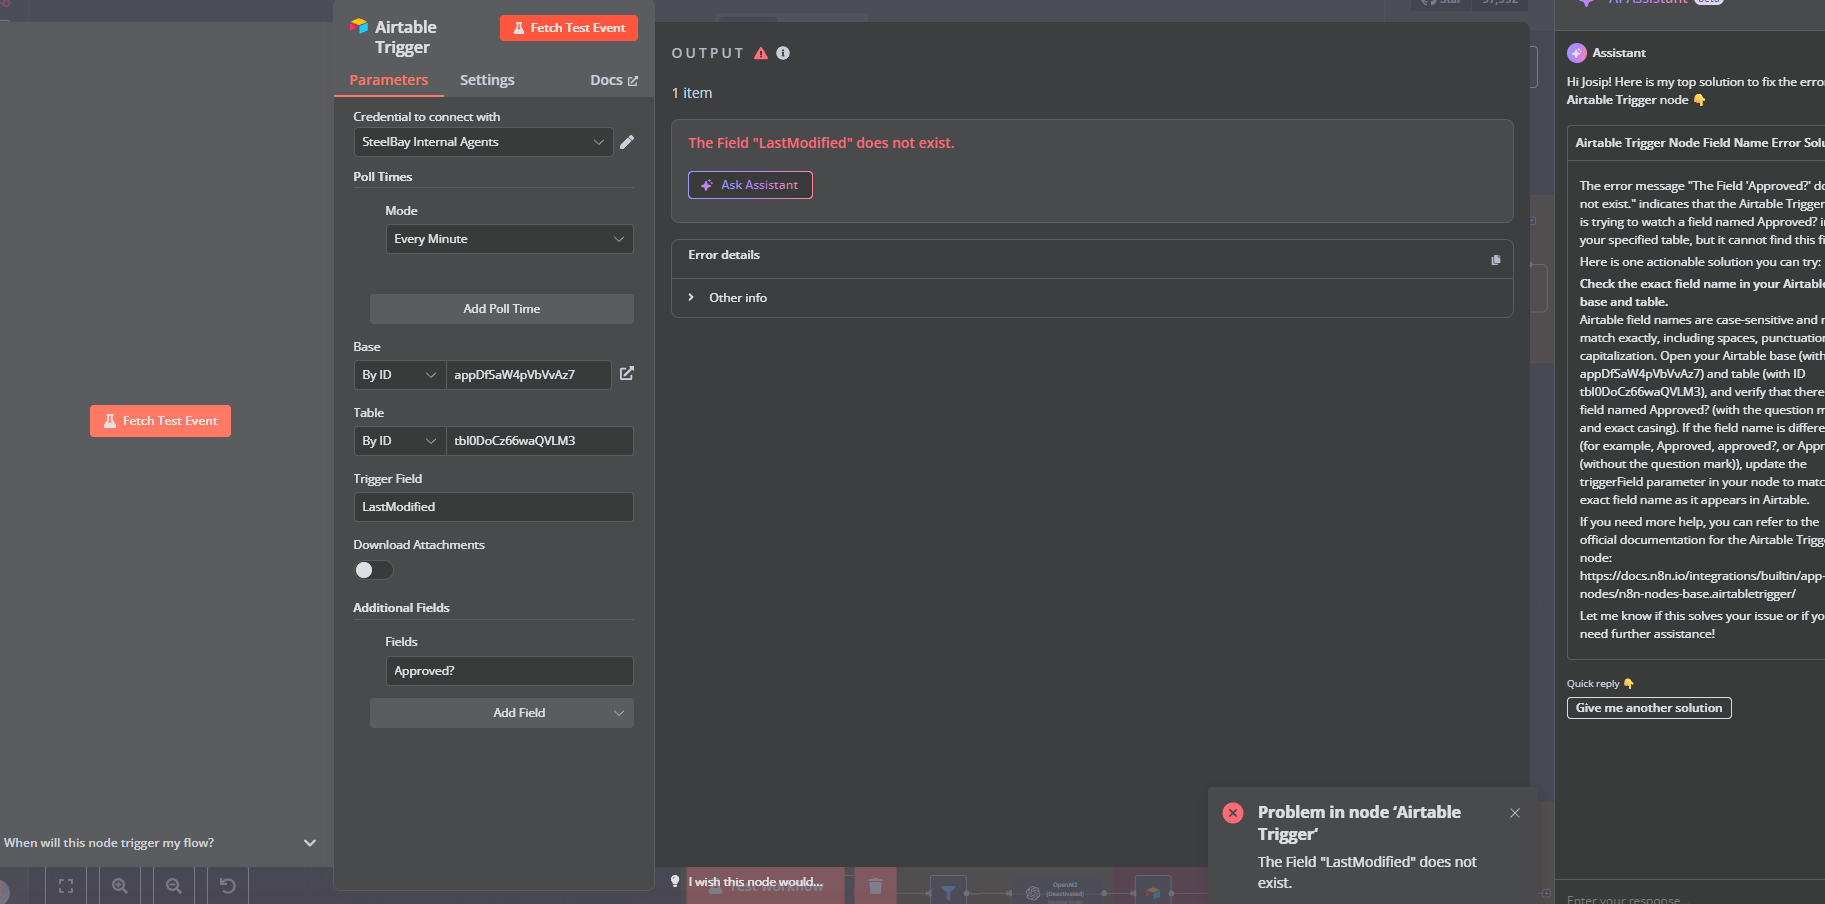Viewport: 1825px width, 904px height.
Task: Edit the SteelBay credential via pencil icon
Action: click(x=627, y=142)
